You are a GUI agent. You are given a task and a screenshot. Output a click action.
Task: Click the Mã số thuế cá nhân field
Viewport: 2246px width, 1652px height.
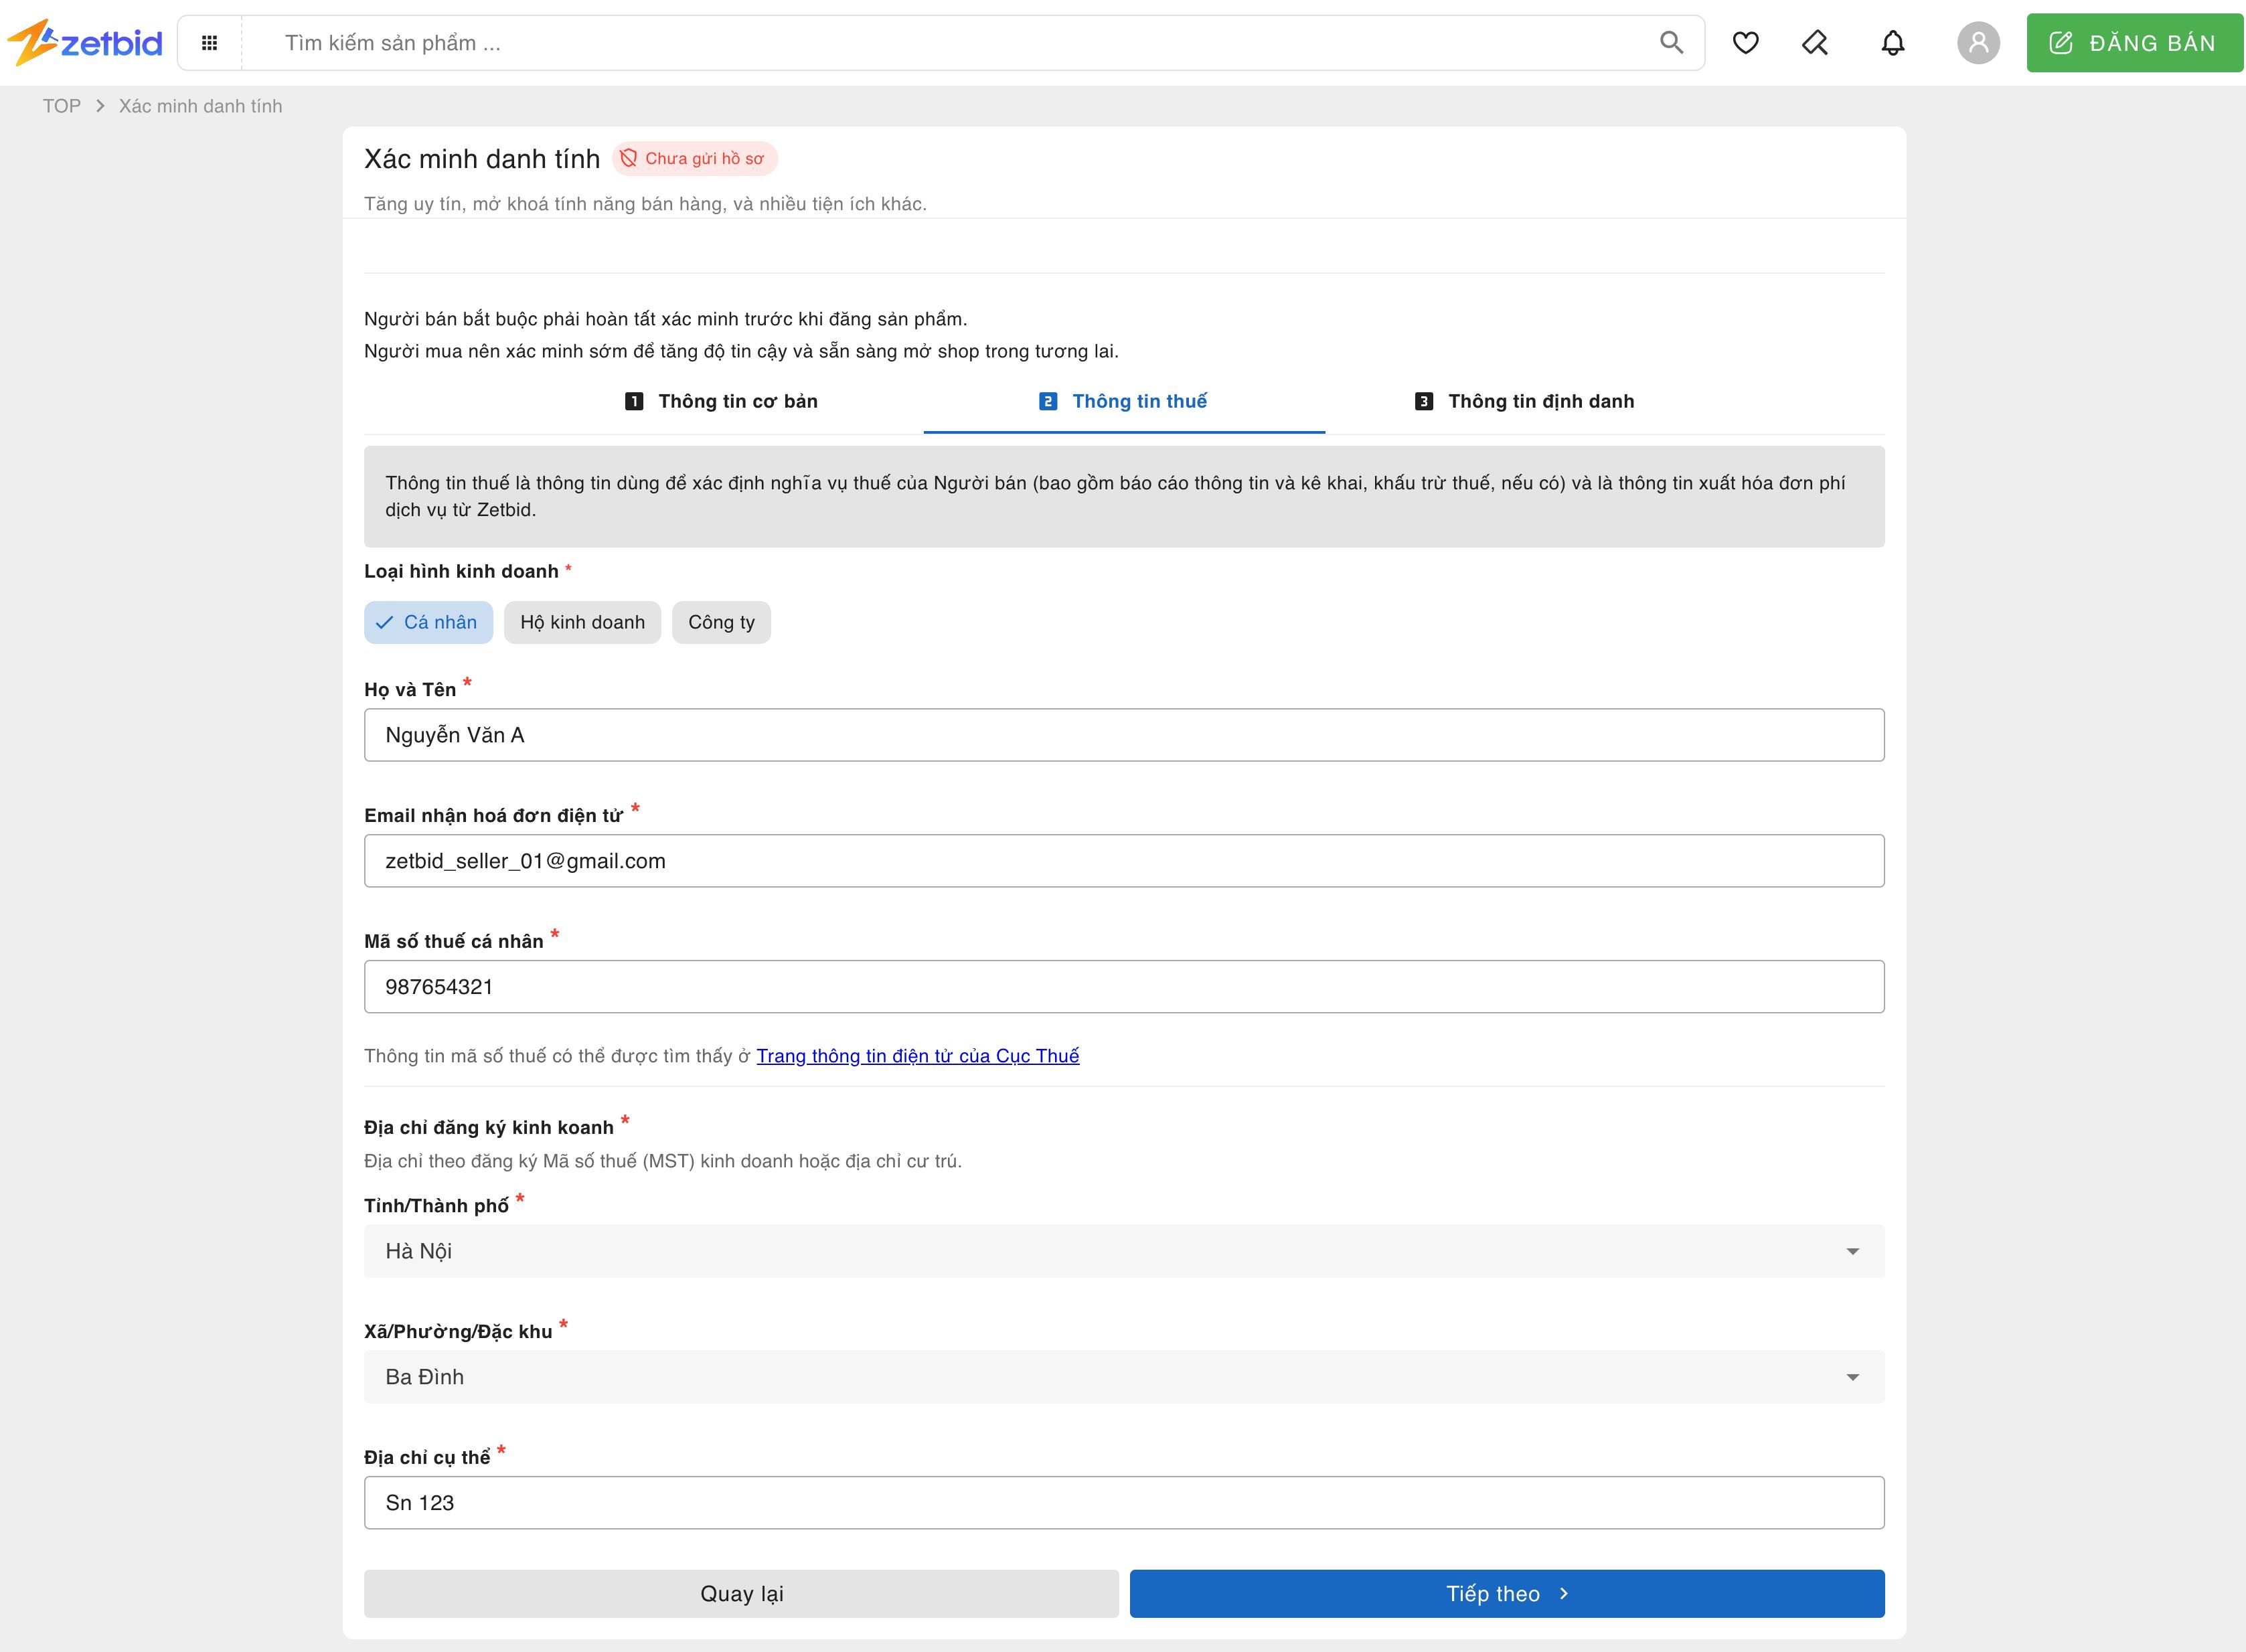1124,987
